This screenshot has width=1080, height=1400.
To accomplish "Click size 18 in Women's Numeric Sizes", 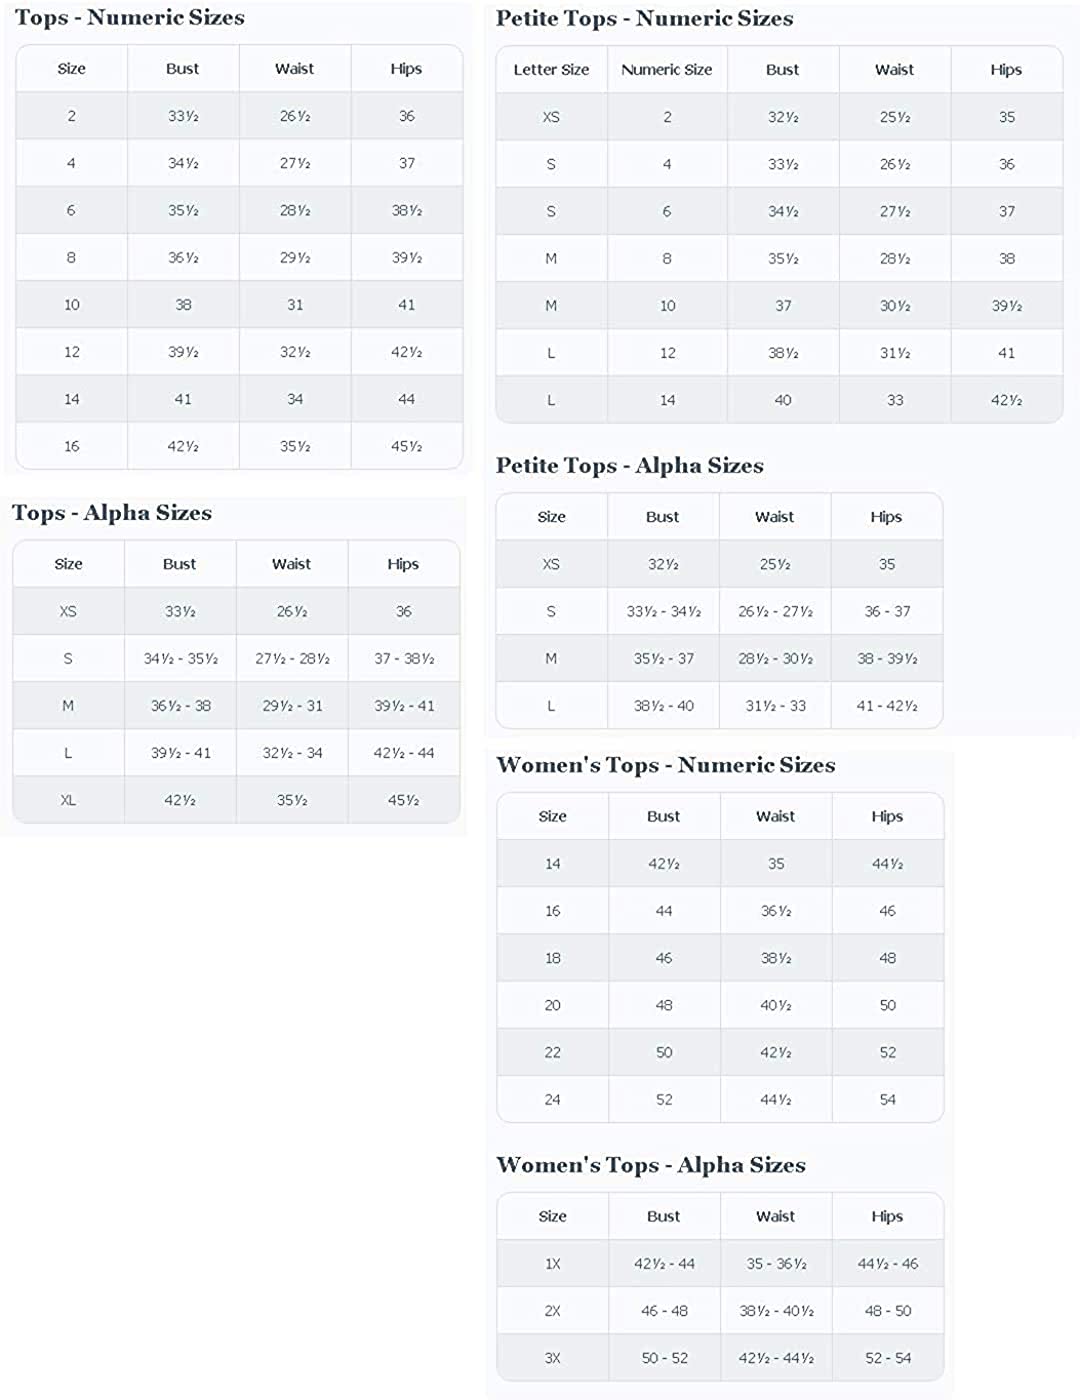I will pyautogui.click(x=553, y=958).
